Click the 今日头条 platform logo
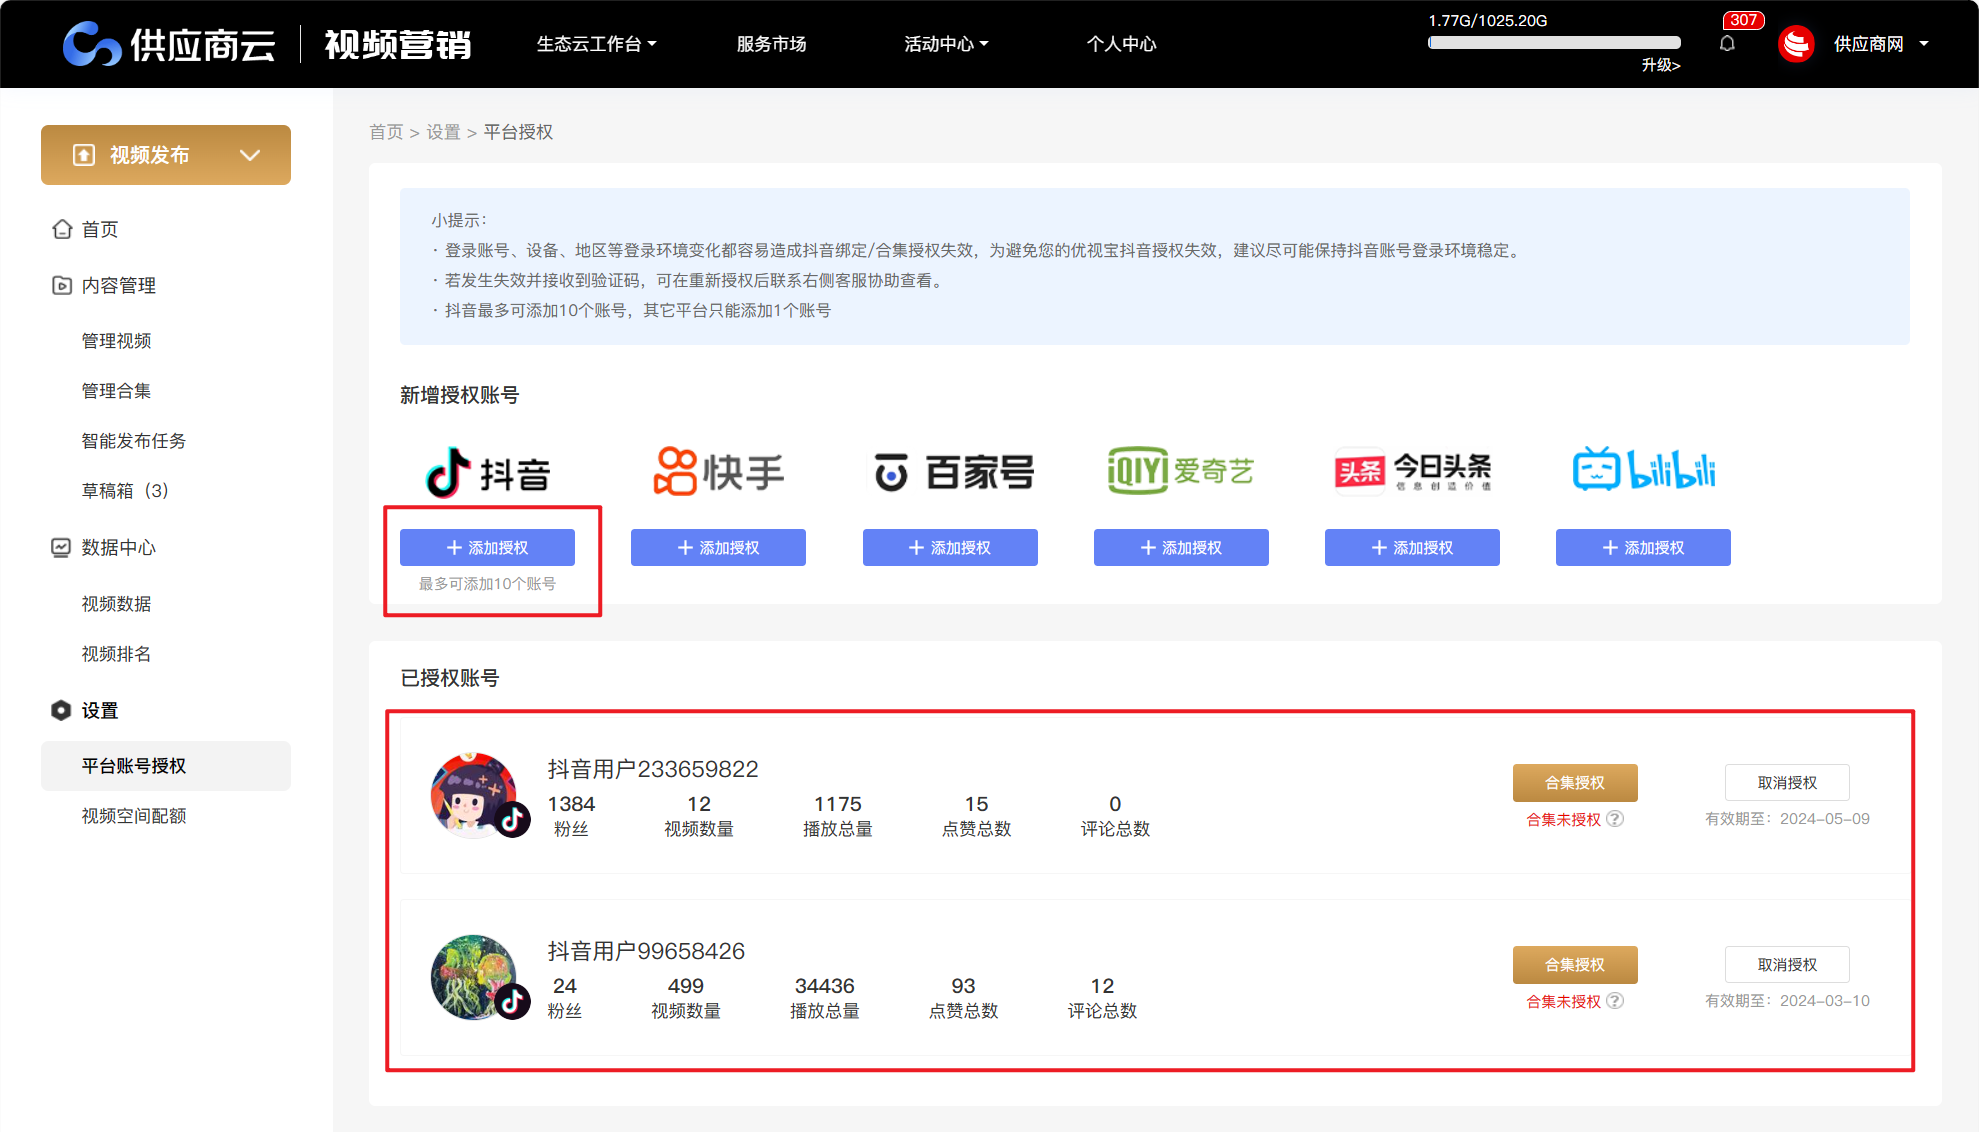This screenshot has width=1979, height=1132. click(1413, 471)
